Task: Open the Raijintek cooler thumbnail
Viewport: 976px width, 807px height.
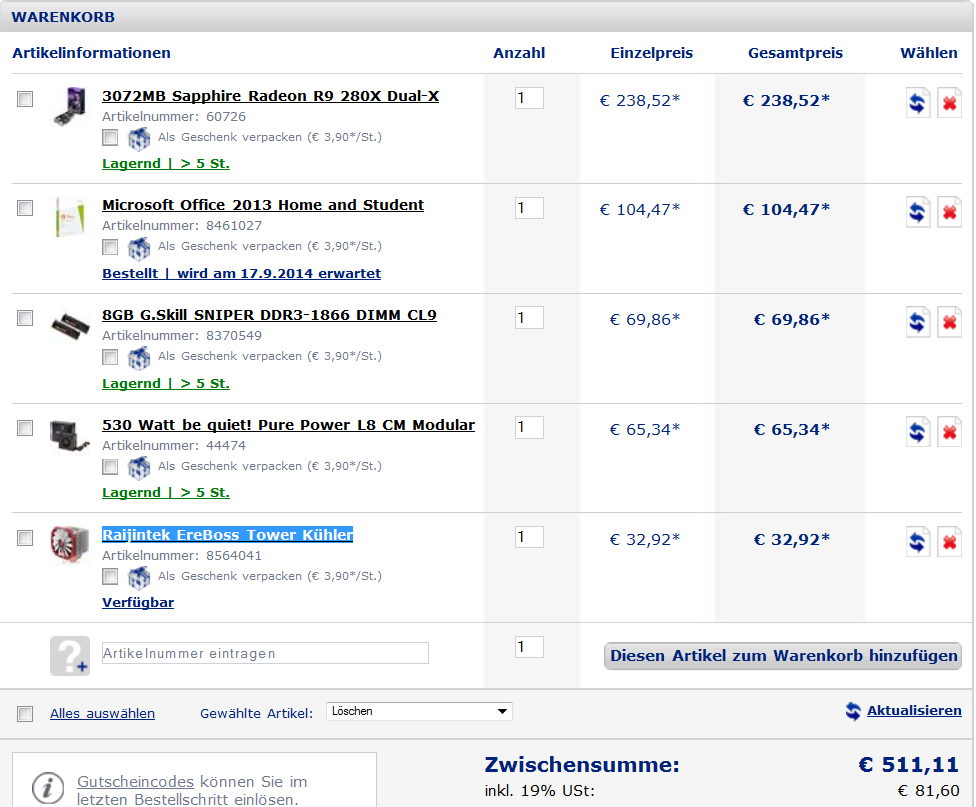Action: tap(70, 544)
